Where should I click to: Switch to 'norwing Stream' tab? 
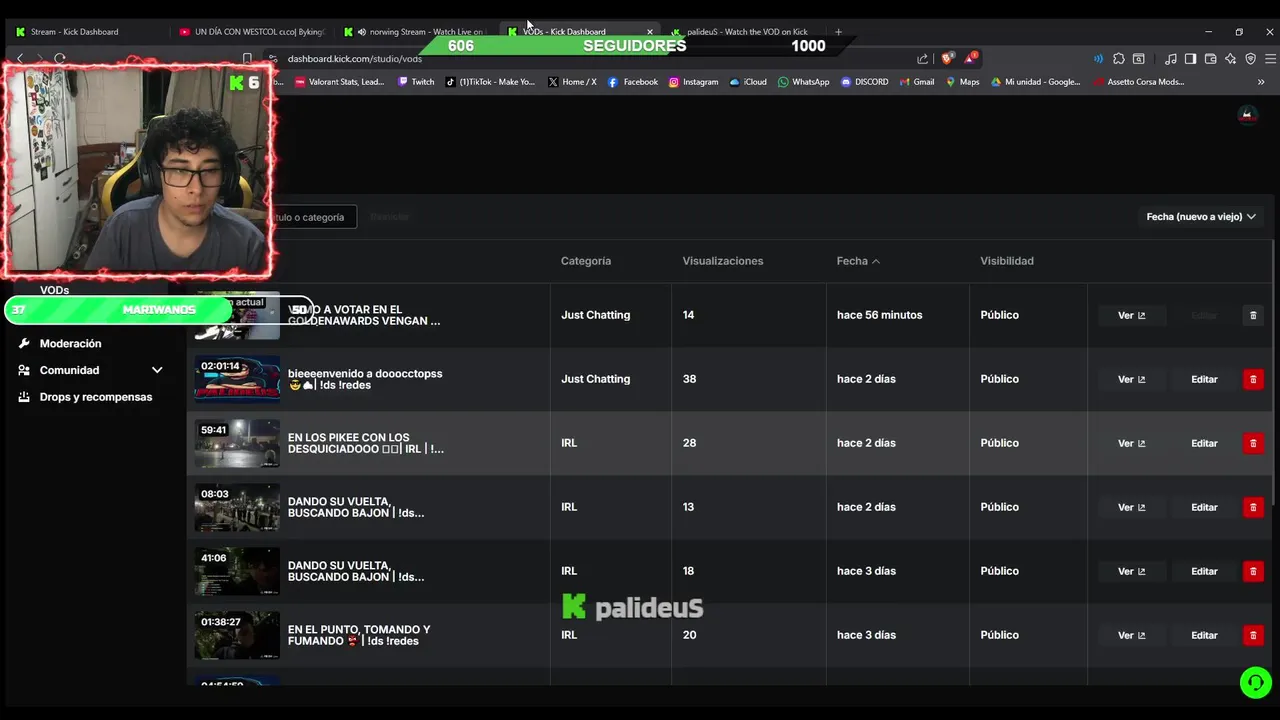[x=415, y=32]
